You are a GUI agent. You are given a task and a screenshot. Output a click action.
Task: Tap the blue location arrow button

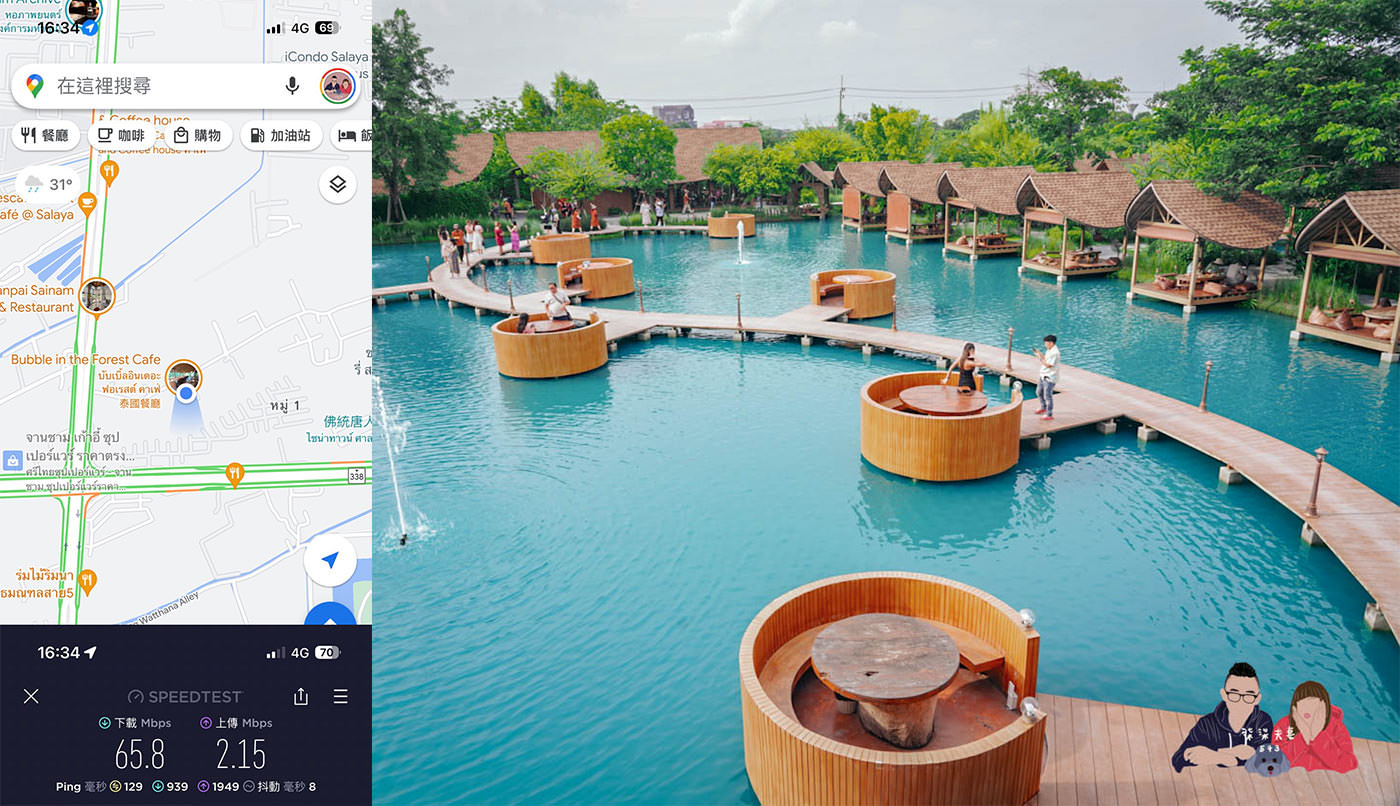tap(330, 561)
